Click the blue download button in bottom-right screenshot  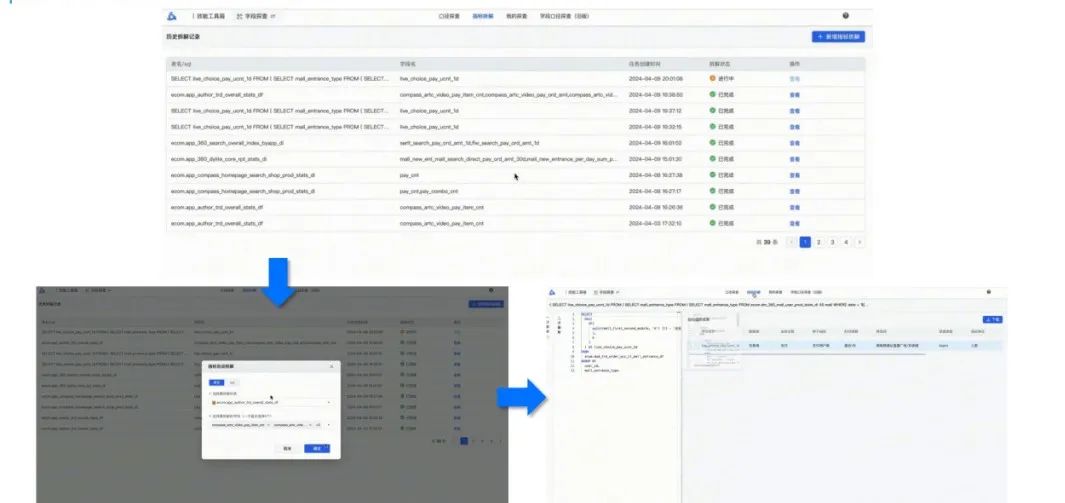[992, 319]
